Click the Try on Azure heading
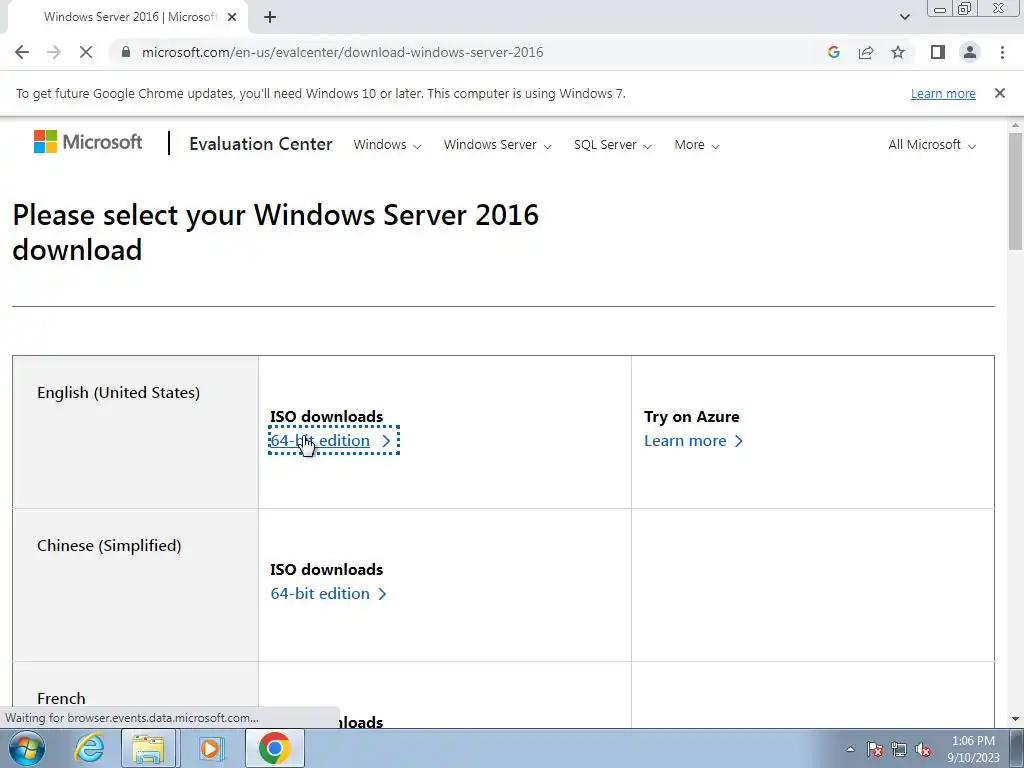 tap(692, 417)
